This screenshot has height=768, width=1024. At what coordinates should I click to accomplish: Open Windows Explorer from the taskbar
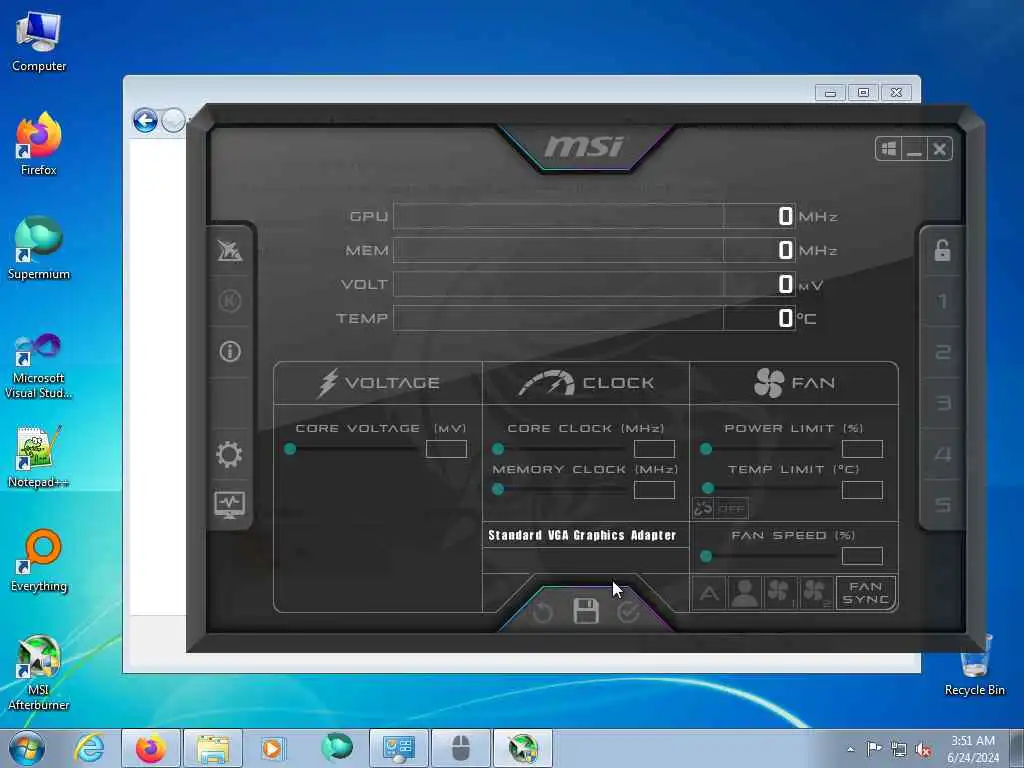213,748
